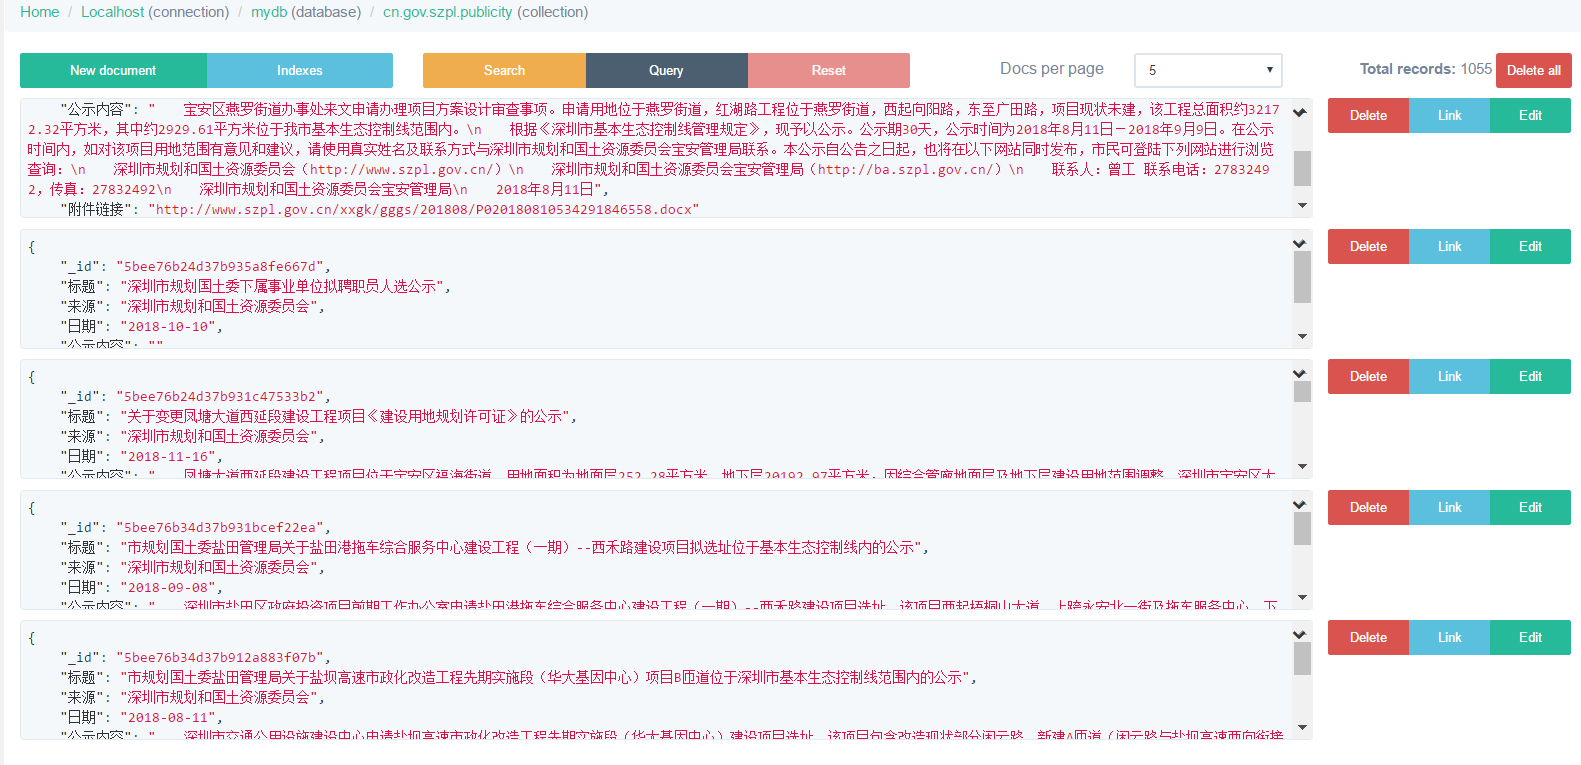1581x765 pixels.
Task: Click the _id value 5bee76b34d37b912a883f07b
Action: pyautogui.click(x=219, y=657)
